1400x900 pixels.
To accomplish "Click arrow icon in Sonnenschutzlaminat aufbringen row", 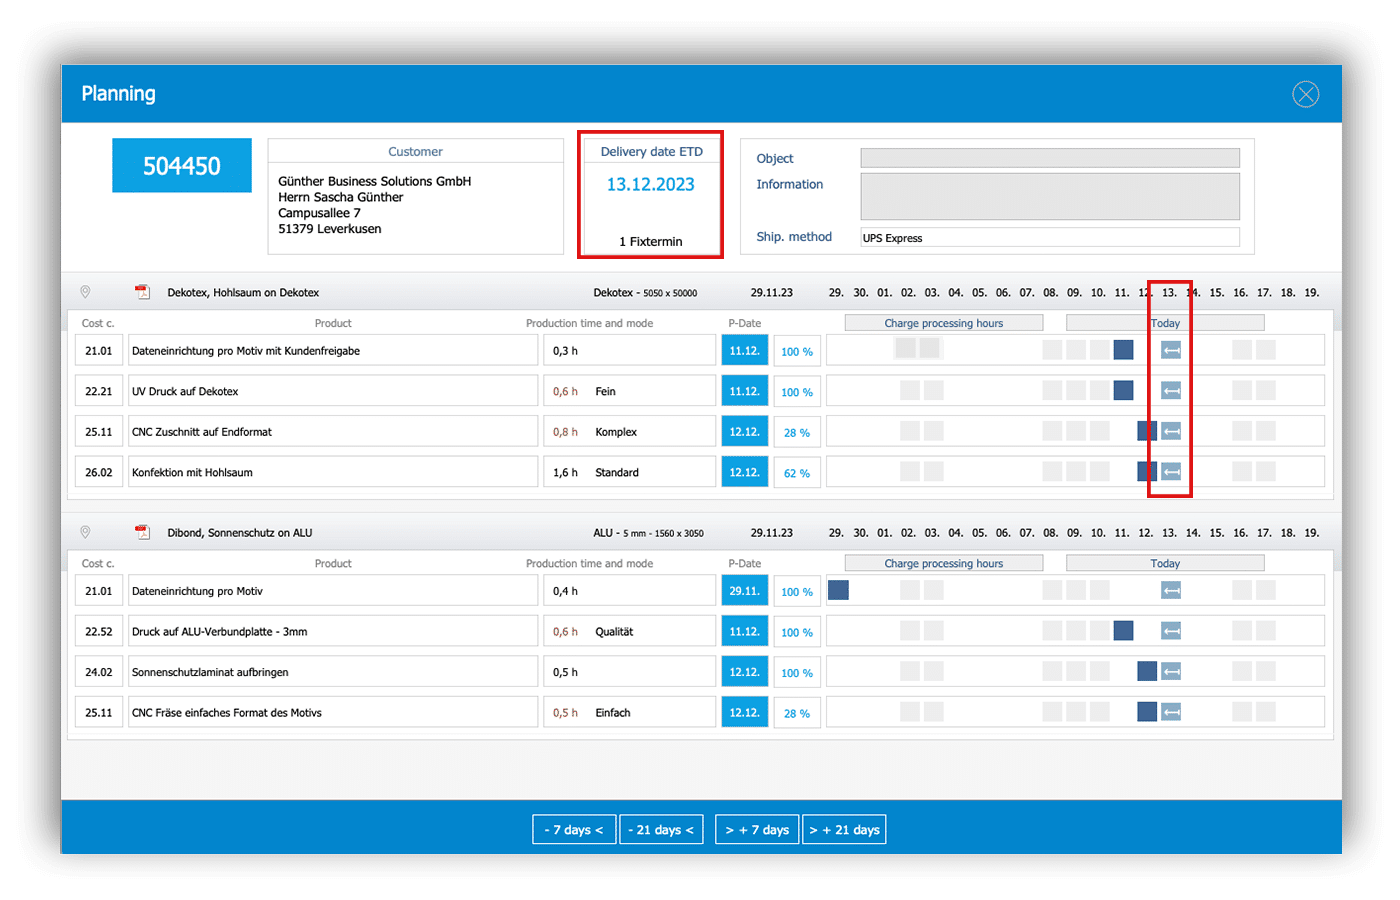I will pyautogui.click(x=1171, y=672).
